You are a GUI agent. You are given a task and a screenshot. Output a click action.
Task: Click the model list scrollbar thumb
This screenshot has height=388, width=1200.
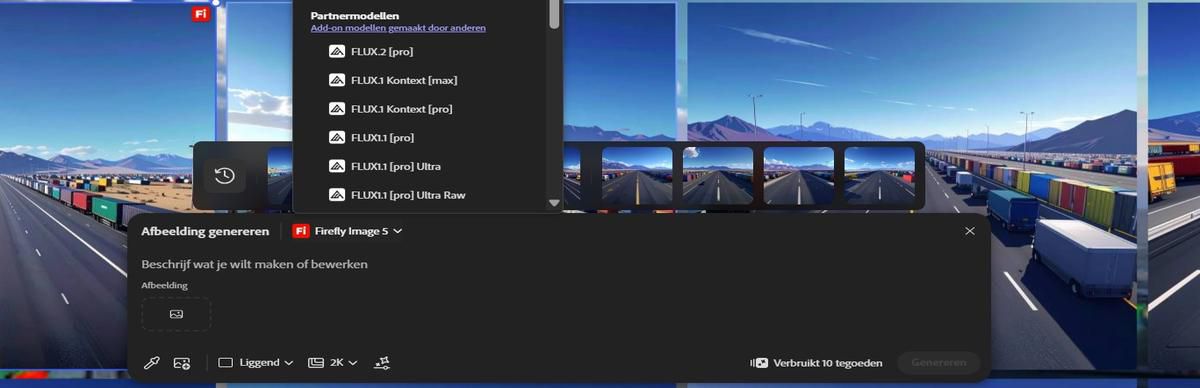(x=555, y=14)
